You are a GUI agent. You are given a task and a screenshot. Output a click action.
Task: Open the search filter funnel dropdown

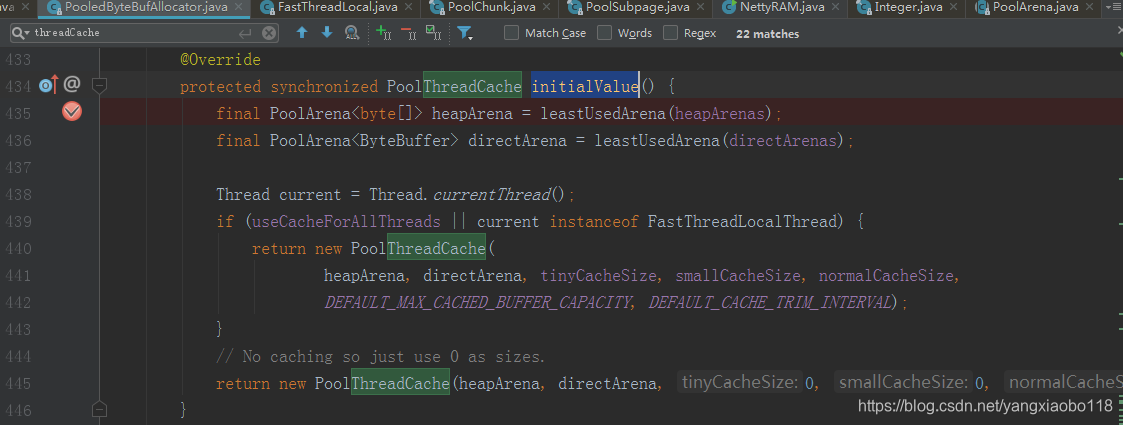466,33
